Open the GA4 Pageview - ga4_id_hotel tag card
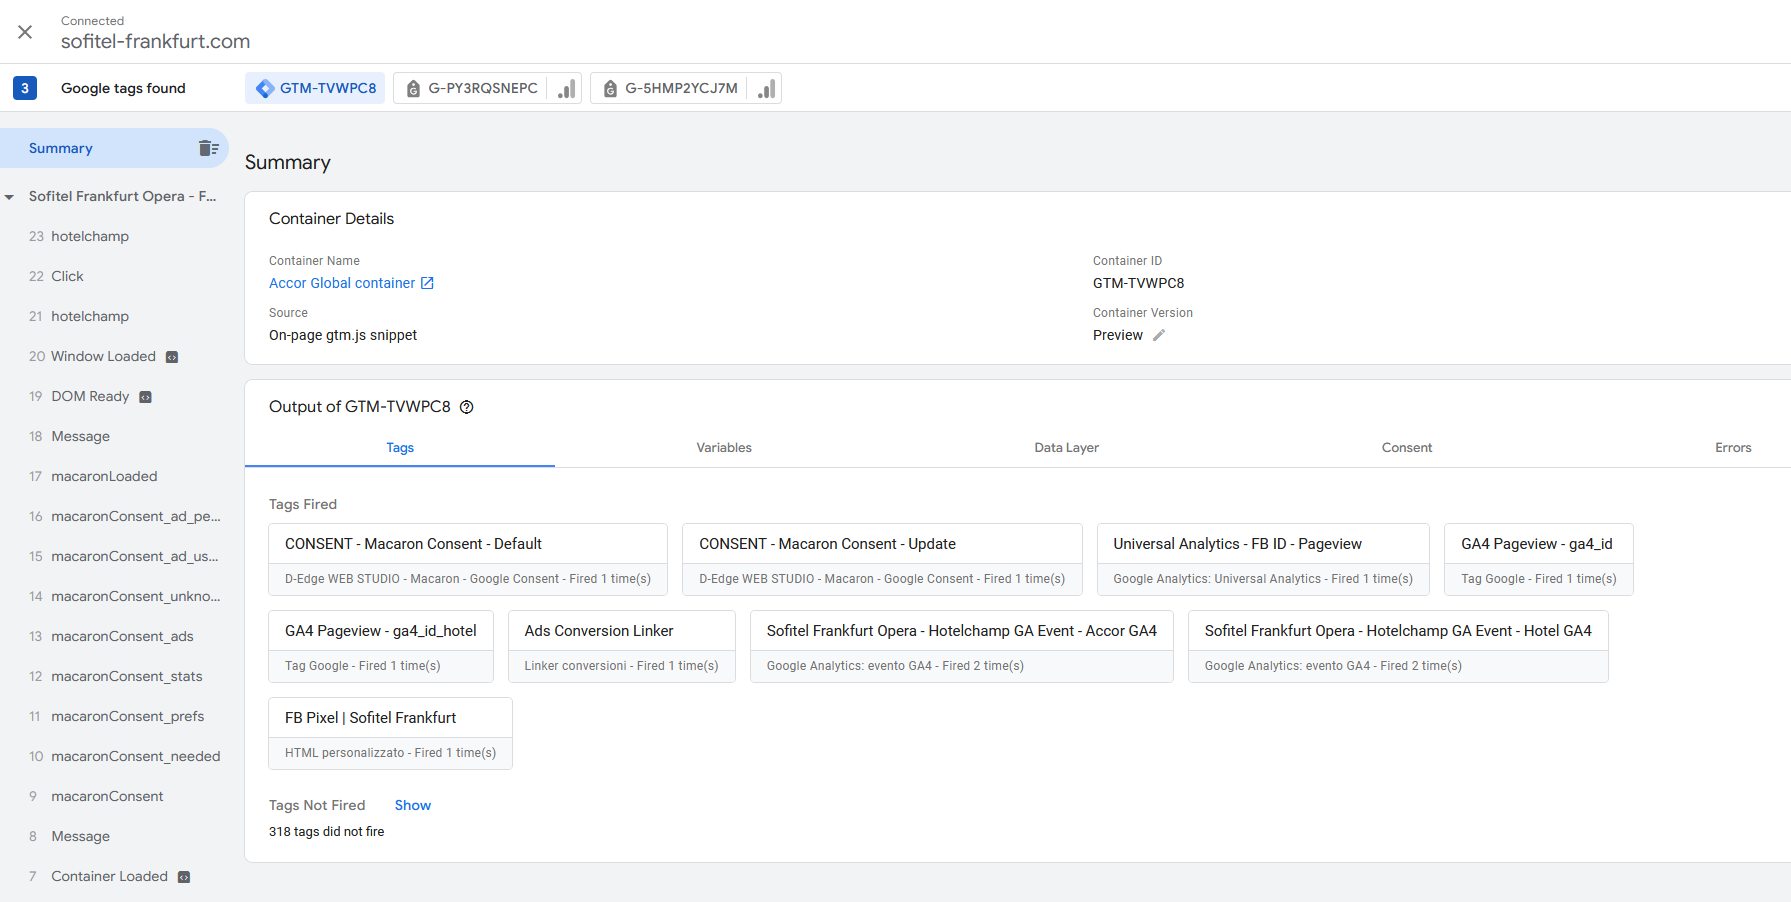Viewport: 1791px width, 902px height. [x=381, y=647]
